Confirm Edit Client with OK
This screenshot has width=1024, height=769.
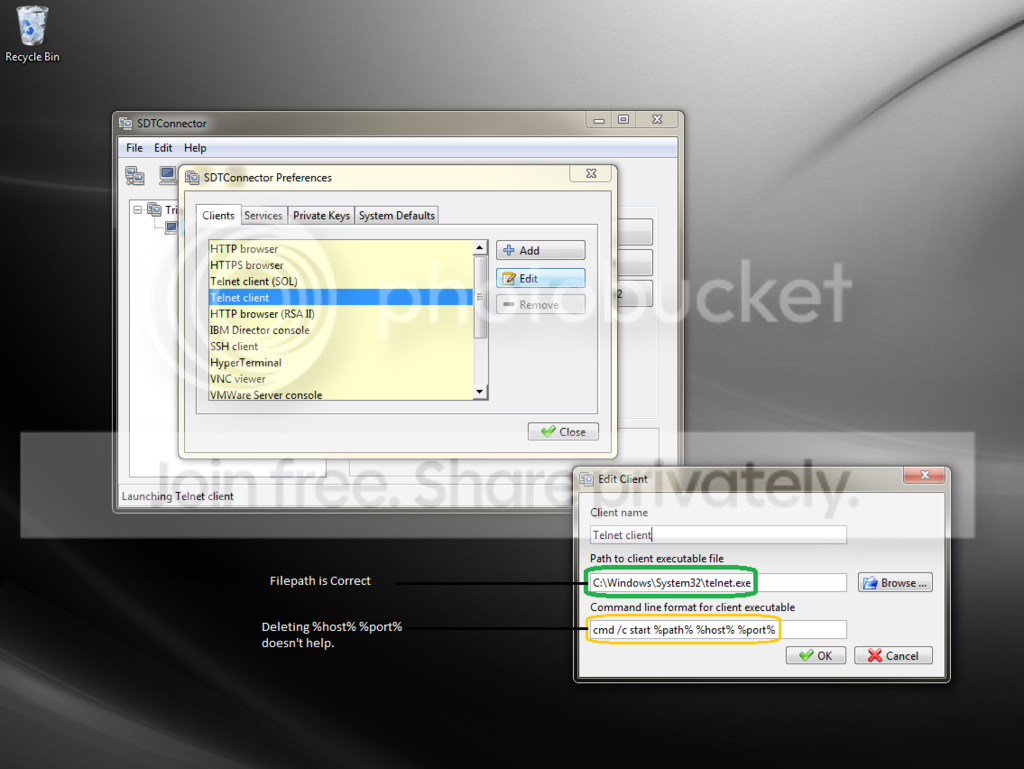816,655
